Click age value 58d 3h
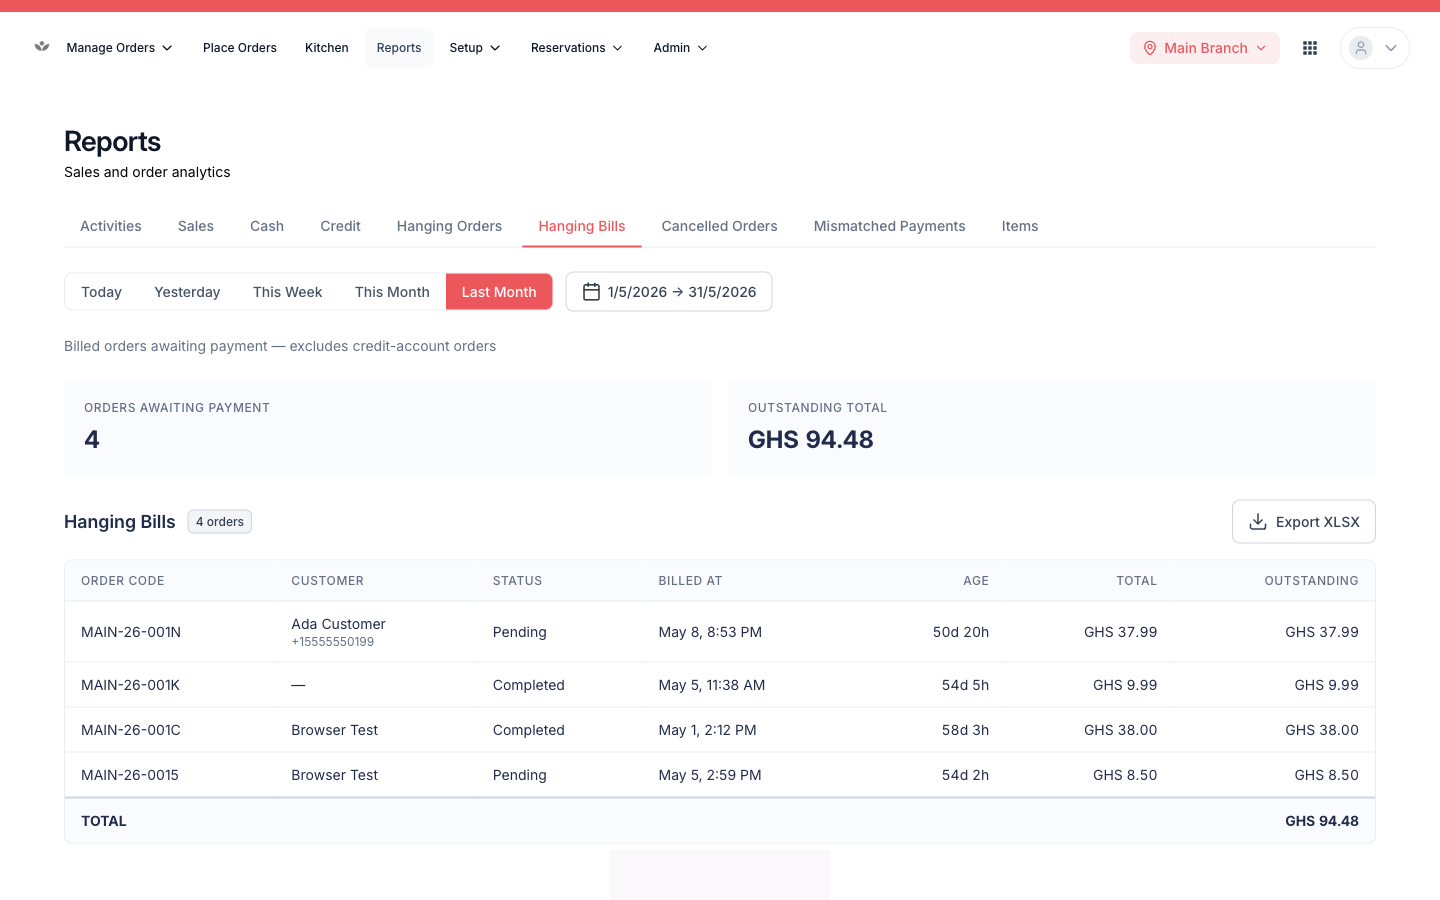1440x900 pixels. [965, 730]
